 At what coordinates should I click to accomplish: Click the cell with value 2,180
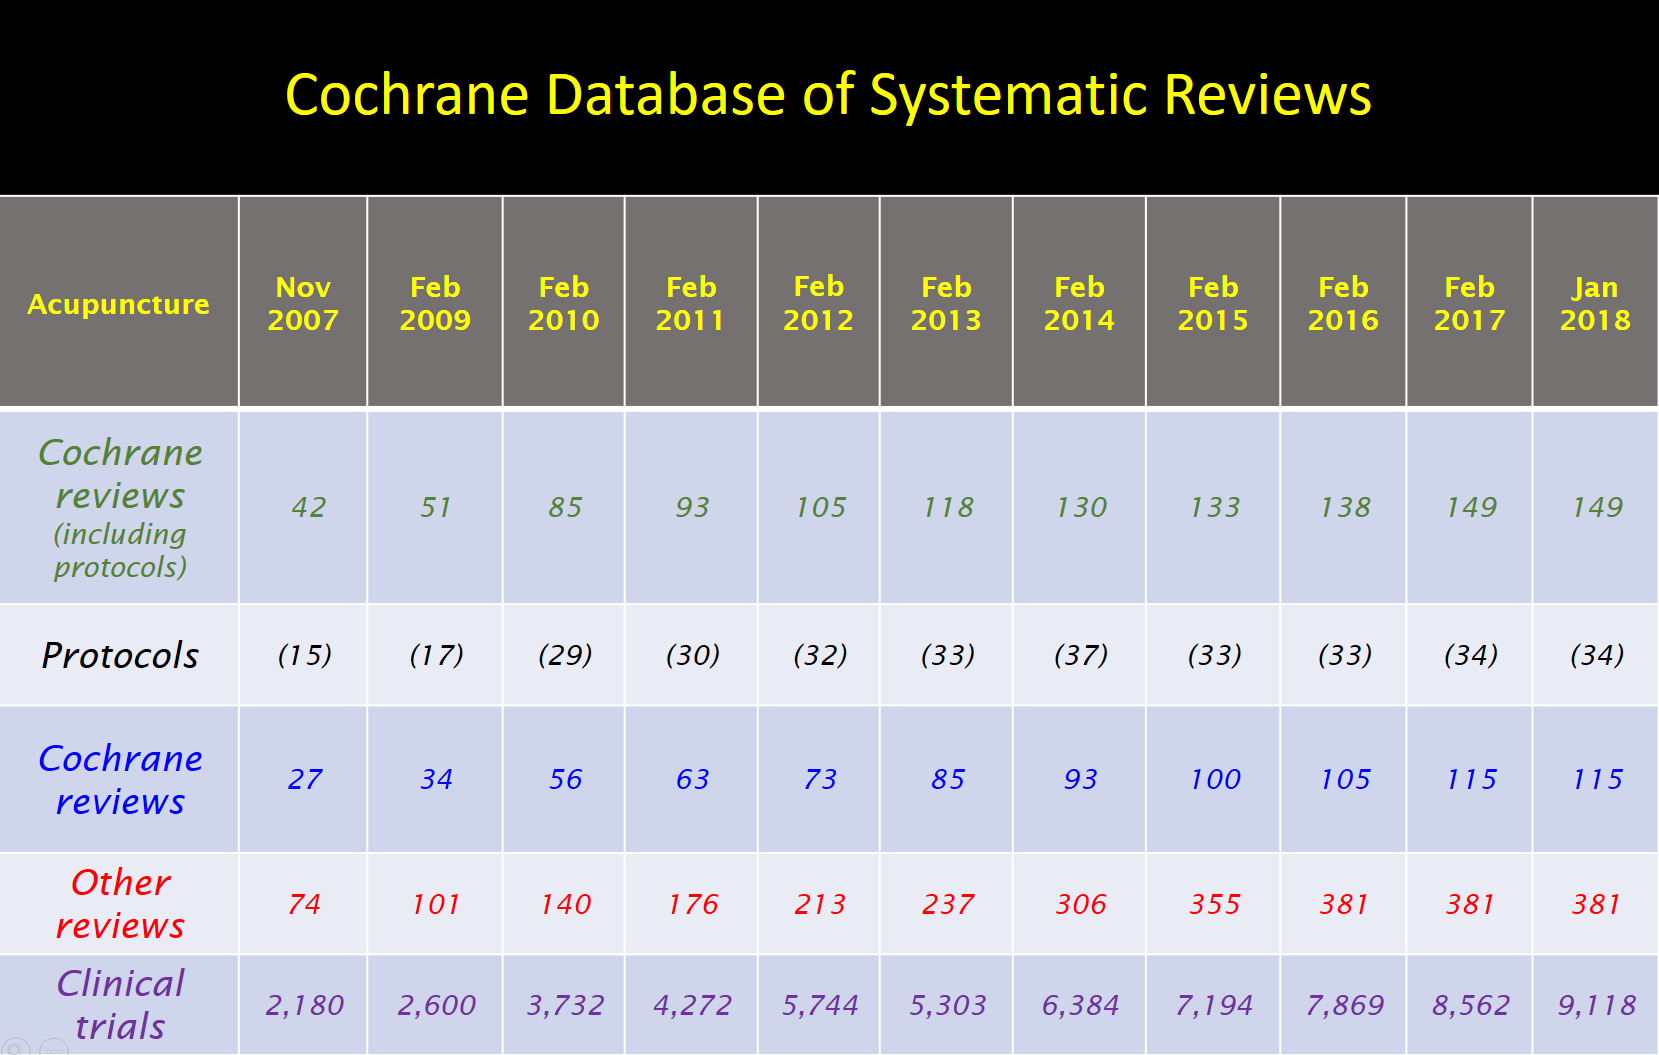click(x=303, y=1004)
